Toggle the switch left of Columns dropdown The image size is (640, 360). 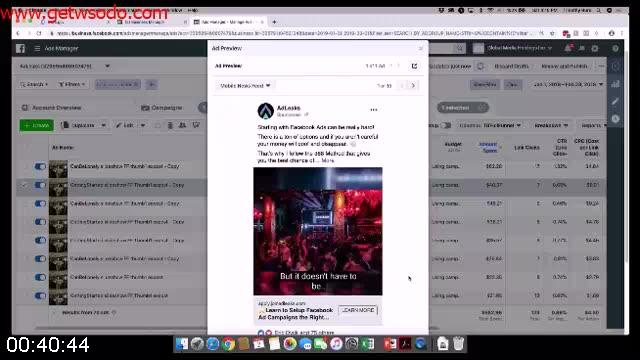[x=446, y=125]
